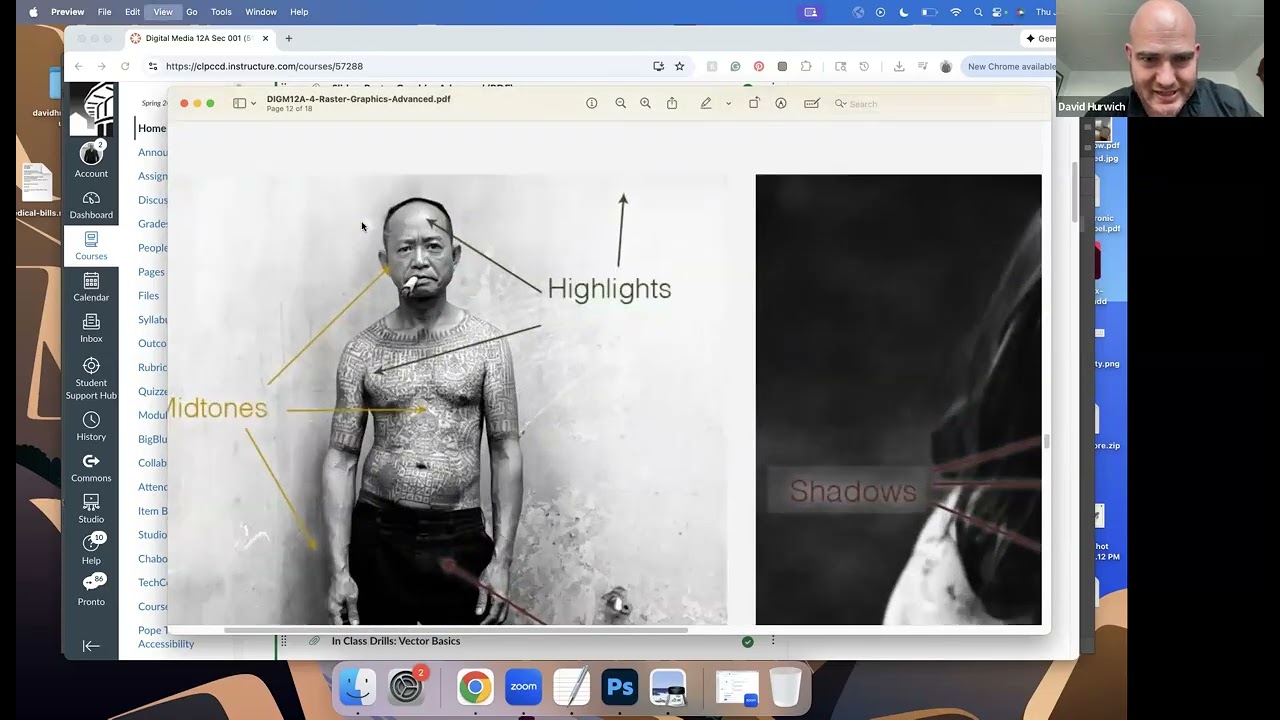Open the Apple menu

click(x=33, y=12)
